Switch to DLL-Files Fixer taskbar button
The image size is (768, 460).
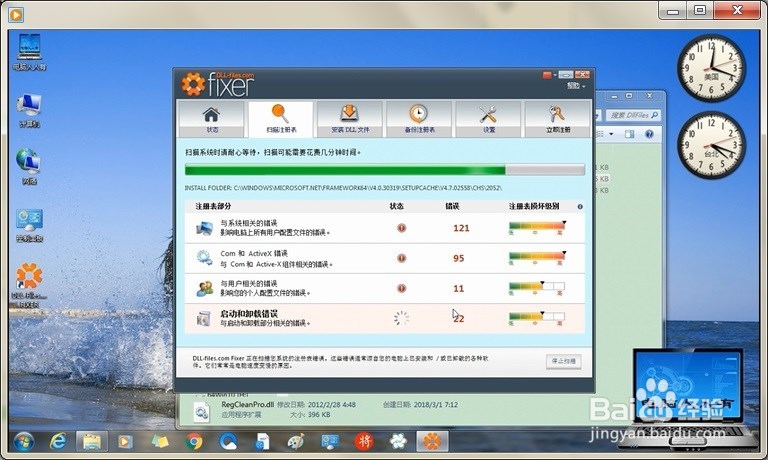[x=432, y=441]
